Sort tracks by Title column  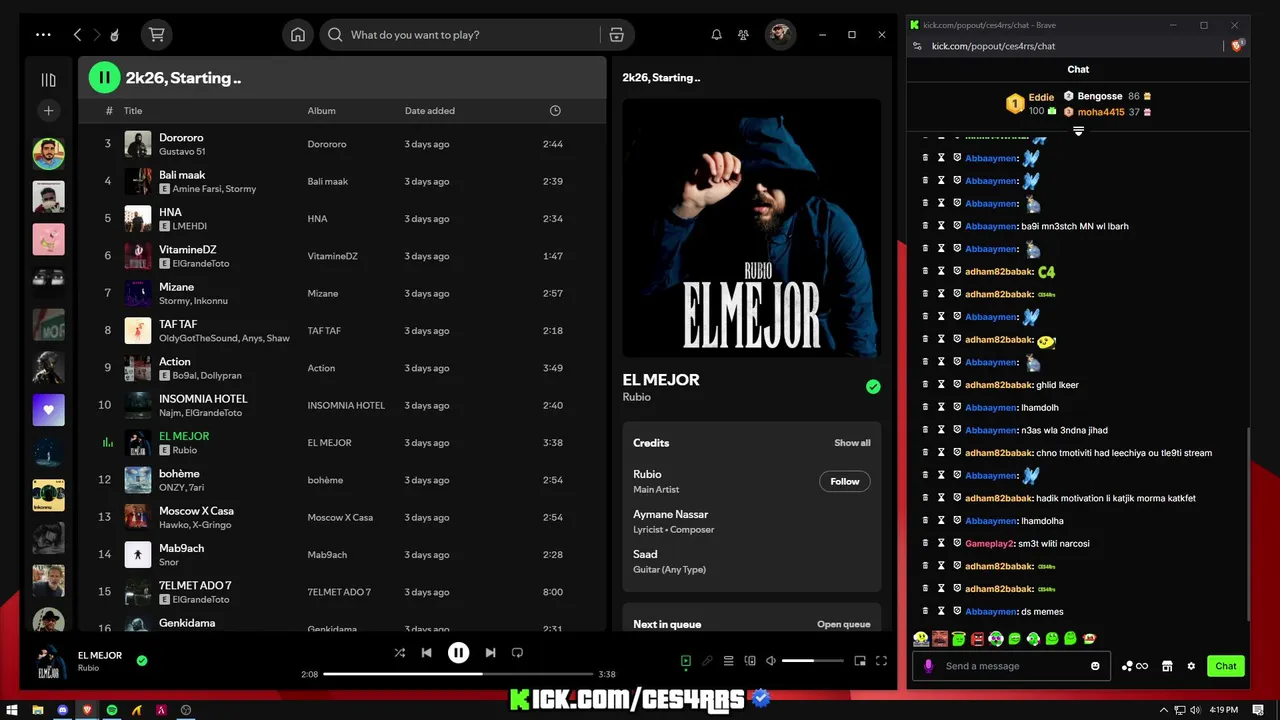tap(133, 111)
